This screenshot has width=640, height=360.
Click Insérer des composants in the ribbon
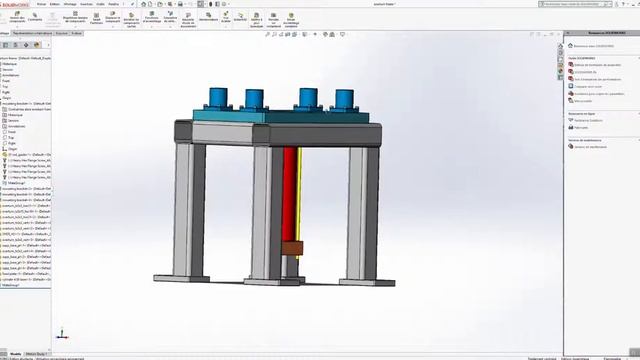click(17, 17)
